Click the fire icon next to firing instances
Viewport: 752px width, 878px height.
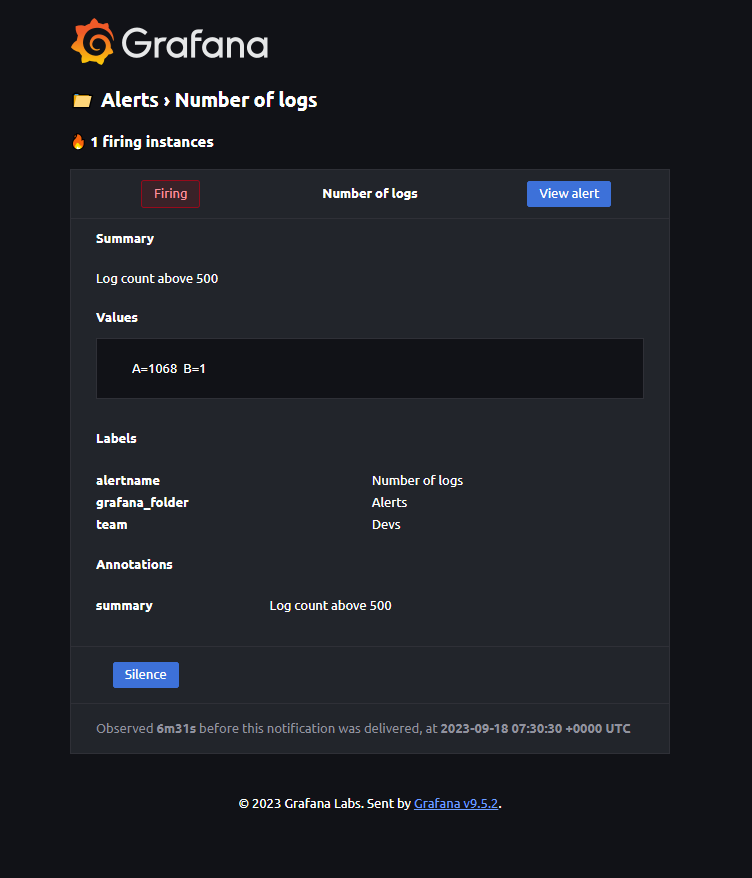click(x=78, y=142)
